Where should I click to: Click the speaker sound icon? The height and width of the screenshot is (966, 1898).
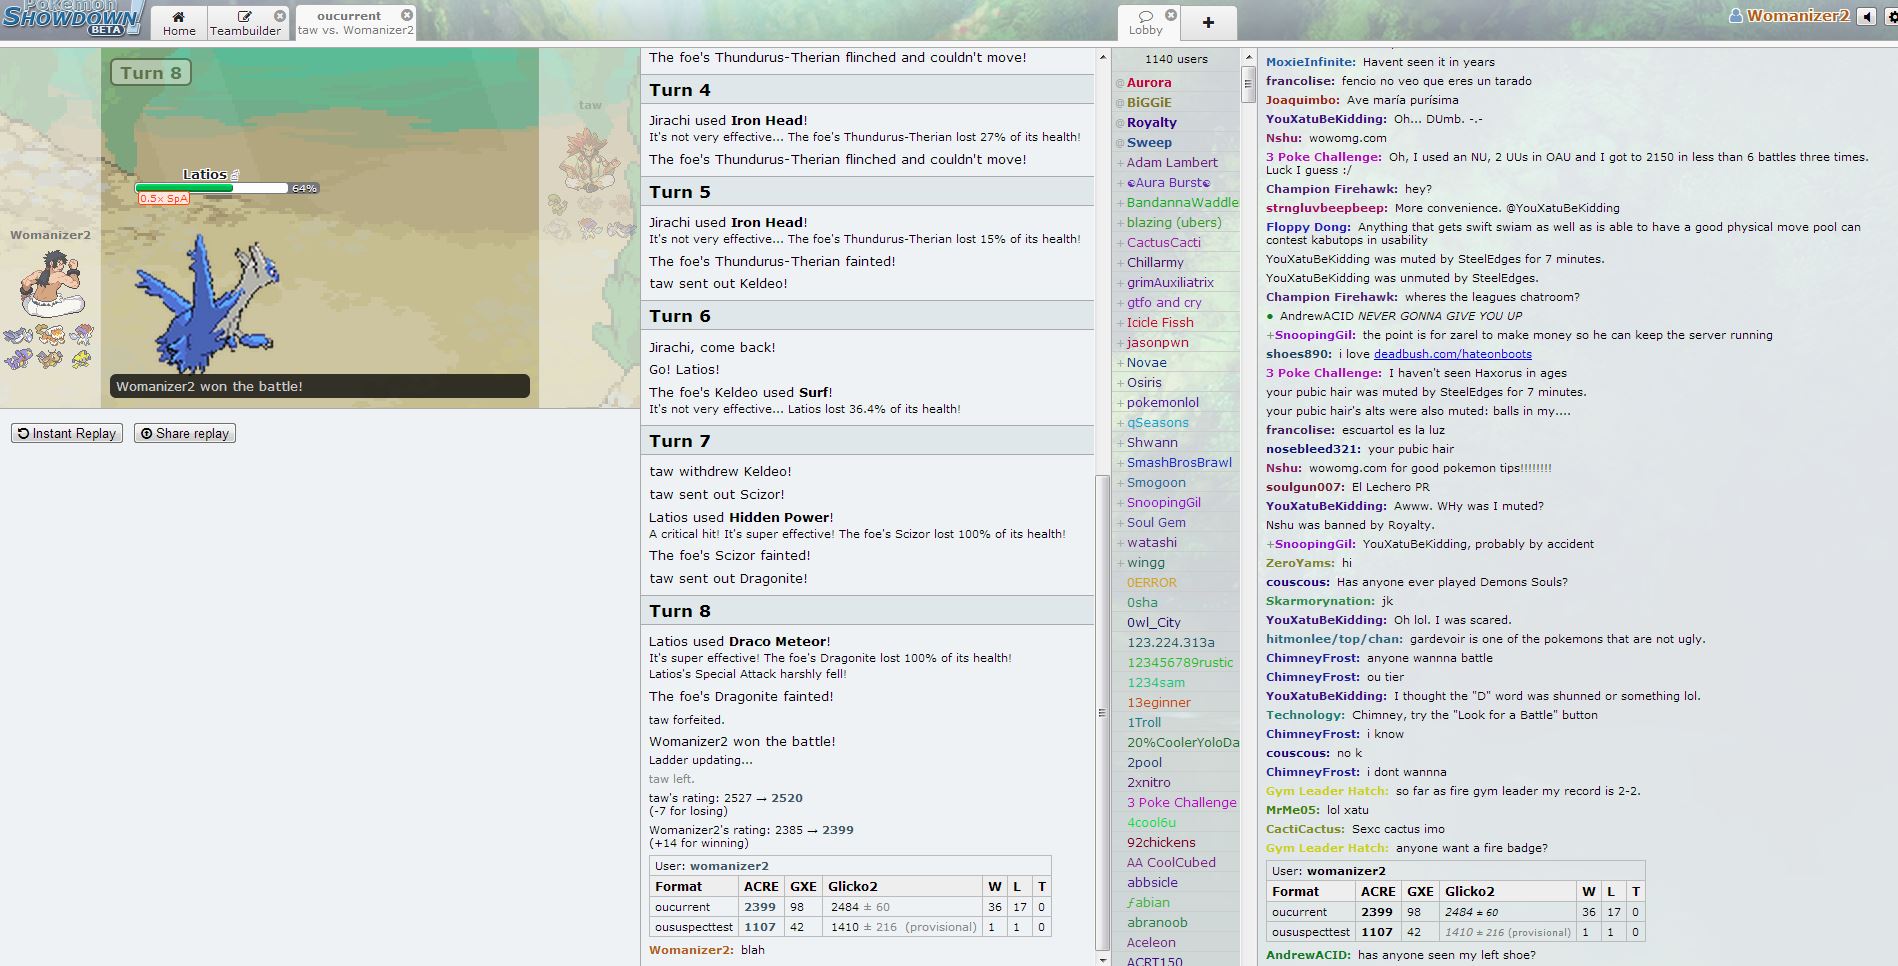(1866, 16)
